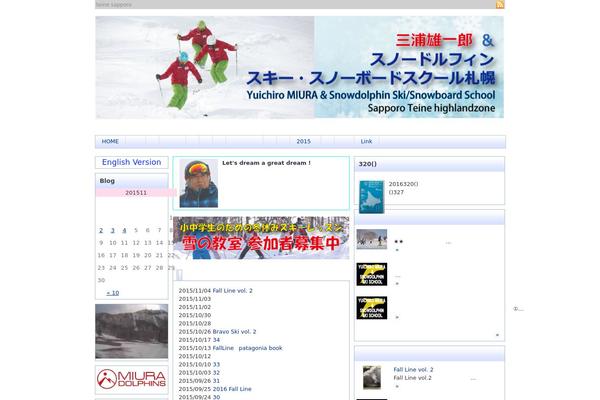Click the Blog panel heading
This screenshot has height=400, width=600.
click(x=132, y=181)
